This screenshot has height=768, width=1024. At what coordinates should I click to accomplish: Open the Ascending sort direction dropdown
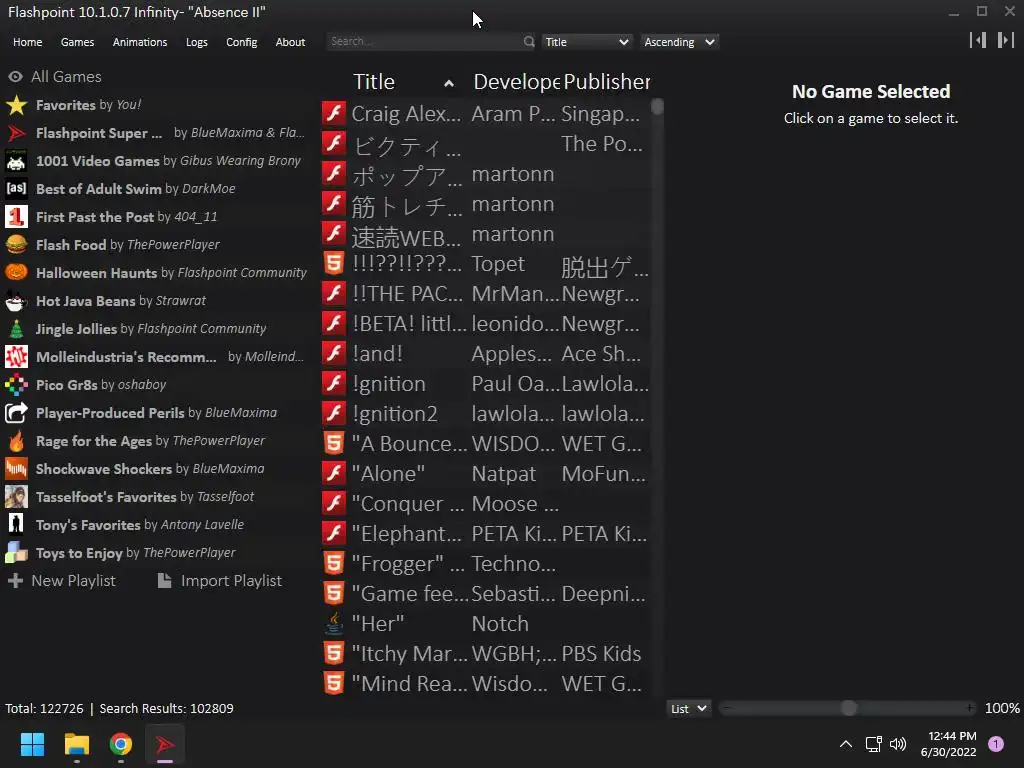point(679,42)
